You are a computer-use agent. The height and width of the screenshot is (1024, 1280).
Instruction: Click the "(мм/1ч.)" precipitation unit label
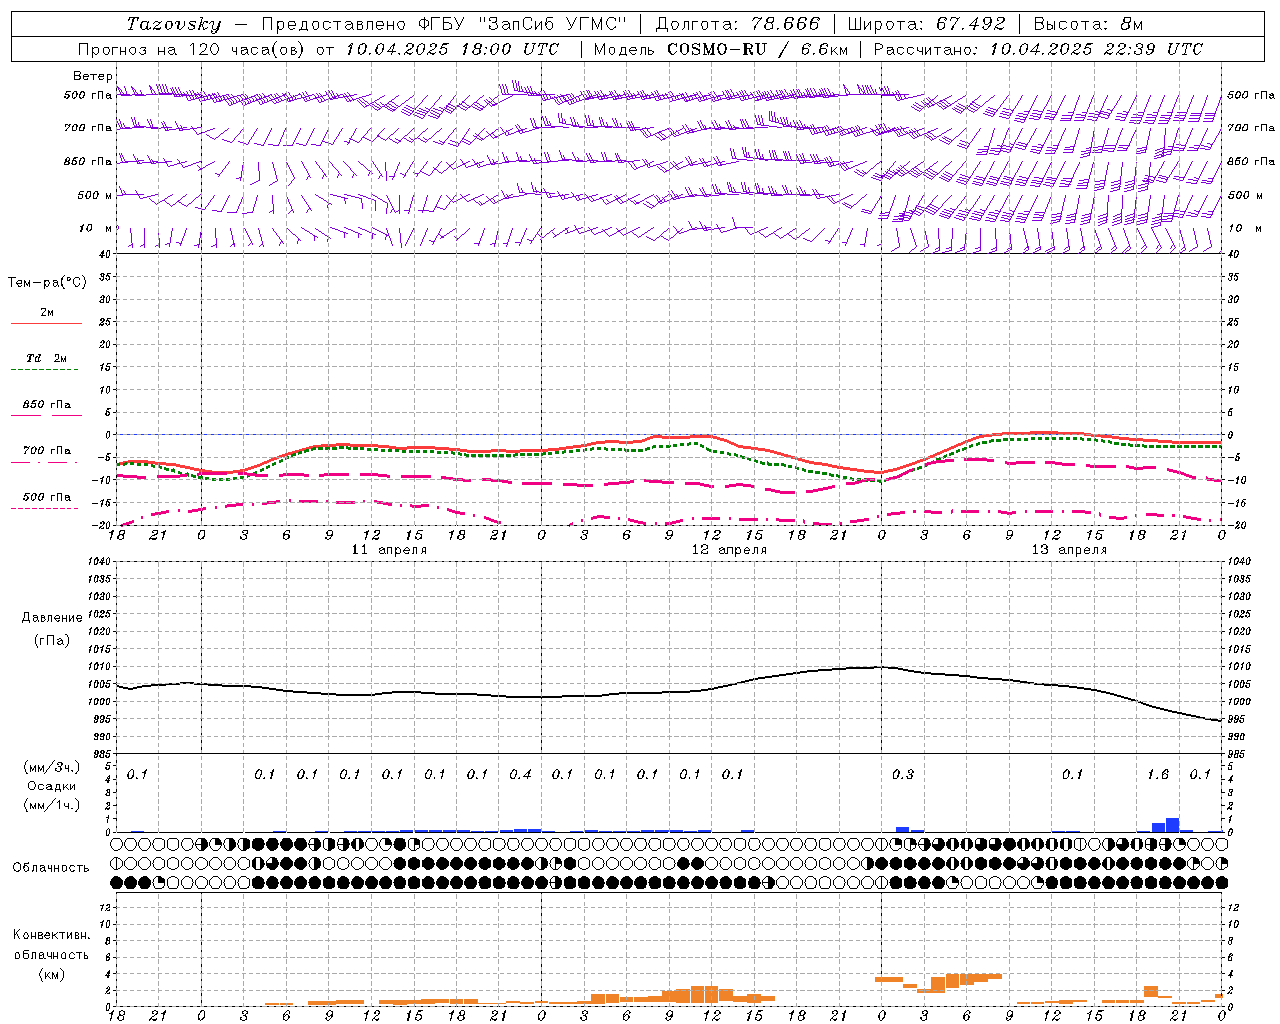click(51, 805)
